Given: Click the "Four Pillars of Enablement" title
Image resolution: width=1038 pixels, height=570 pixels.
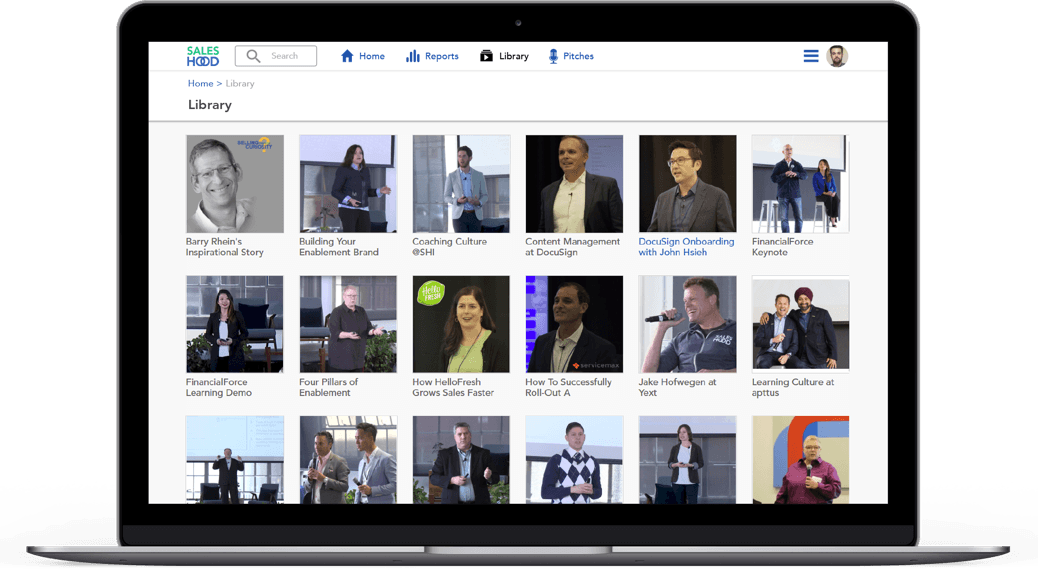Looking at the screenshot, I should click(x=328, y=387).
